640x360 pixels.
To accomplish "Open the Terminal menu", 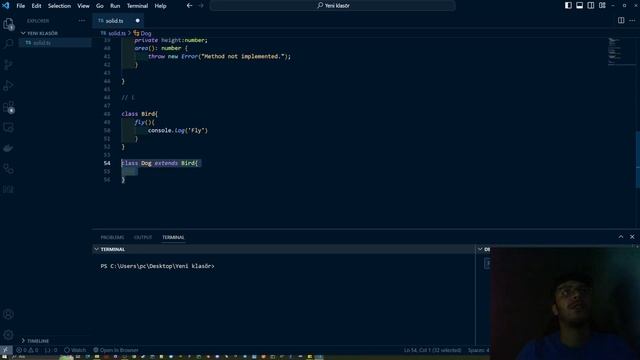I will tap(137, 6).
